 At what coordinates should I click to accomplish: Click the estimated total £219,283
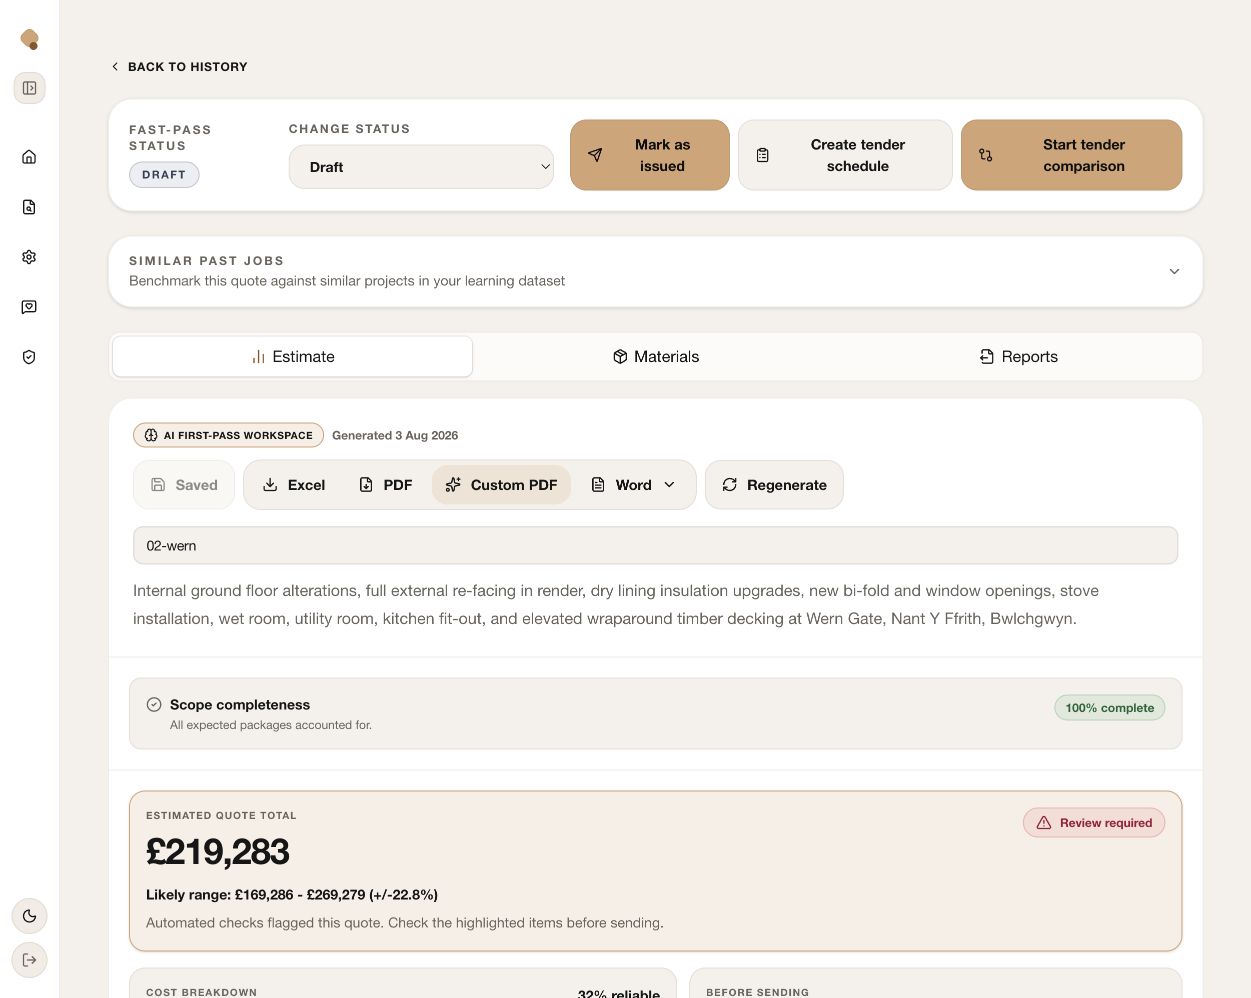[218, 852]
